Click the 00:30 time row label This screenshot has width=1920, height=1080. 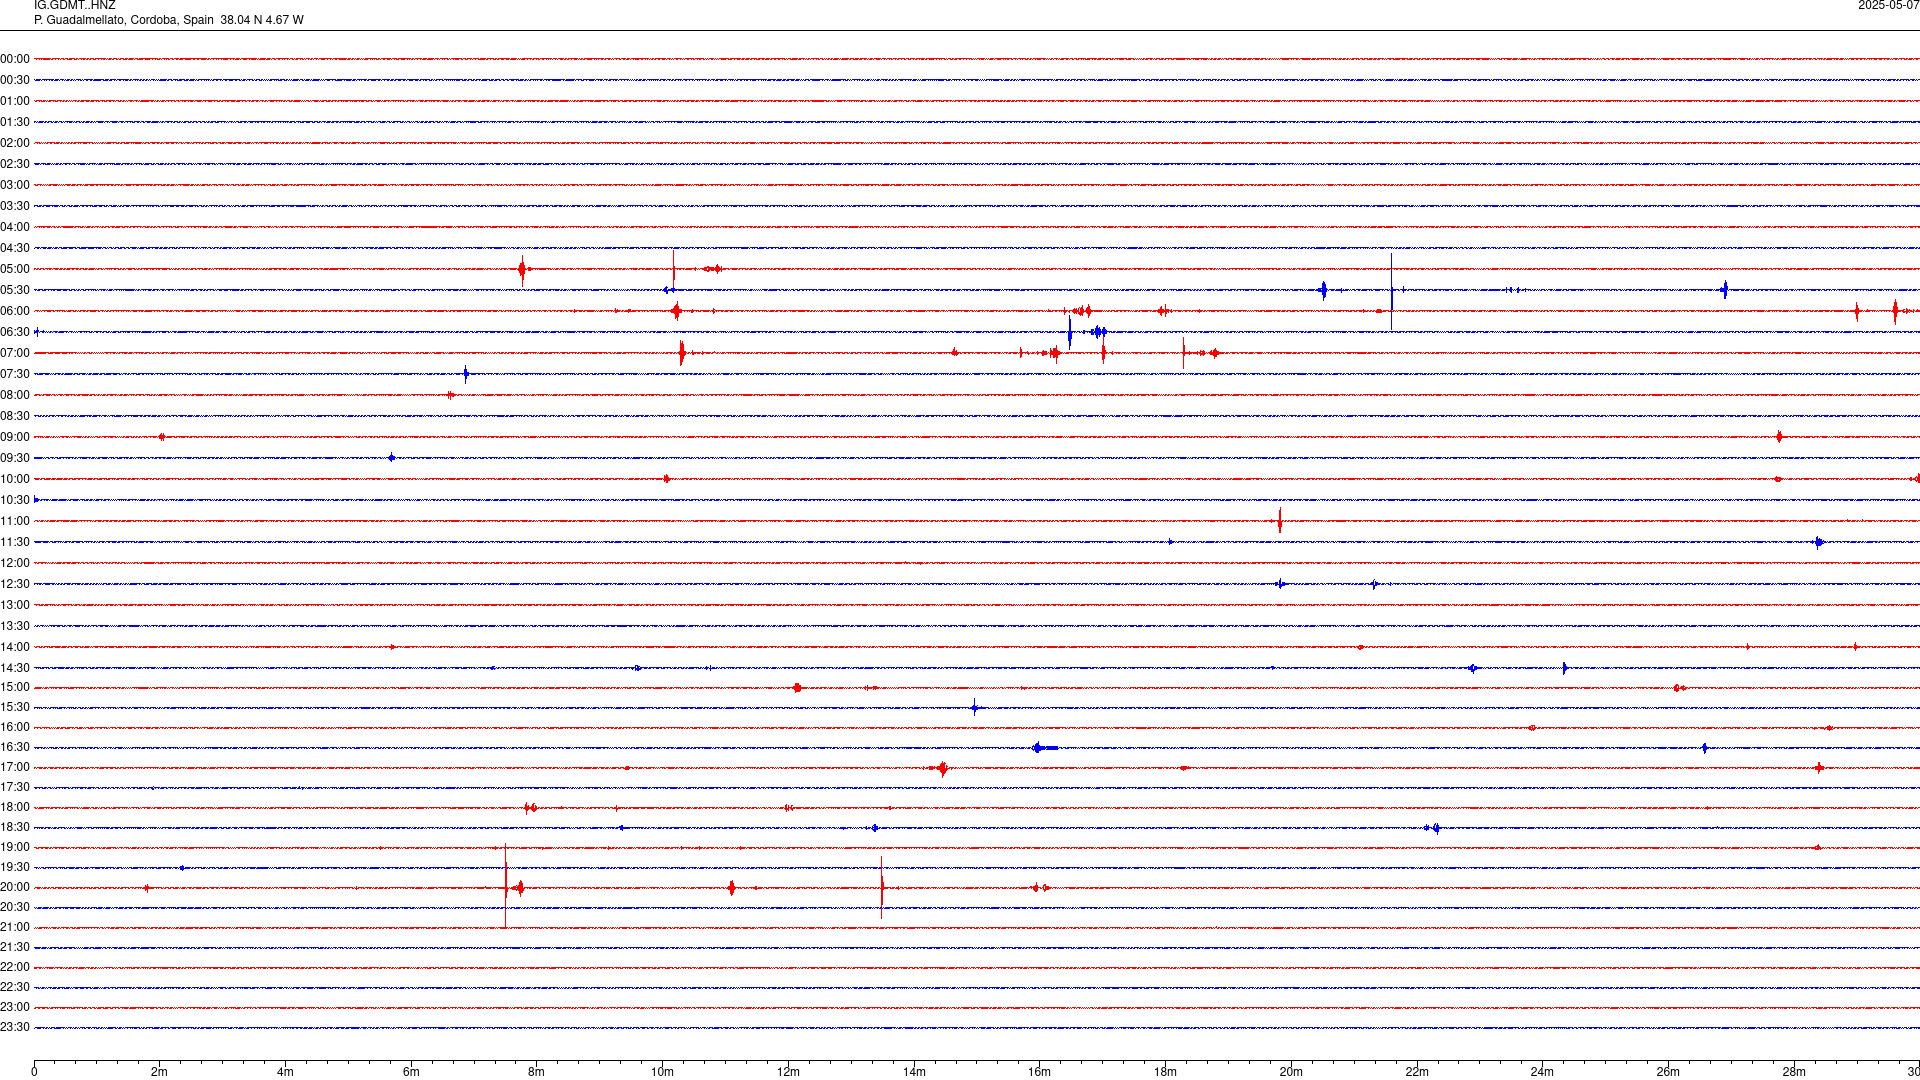click(x=15, y=80)
